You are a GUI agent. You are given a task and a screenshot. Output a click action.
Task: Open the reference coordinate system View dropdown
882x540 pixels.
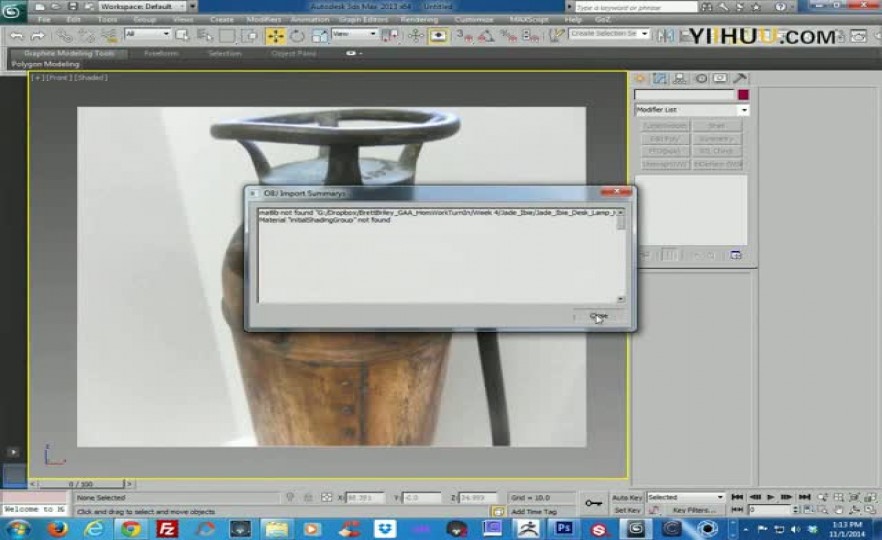coord(354,34)
